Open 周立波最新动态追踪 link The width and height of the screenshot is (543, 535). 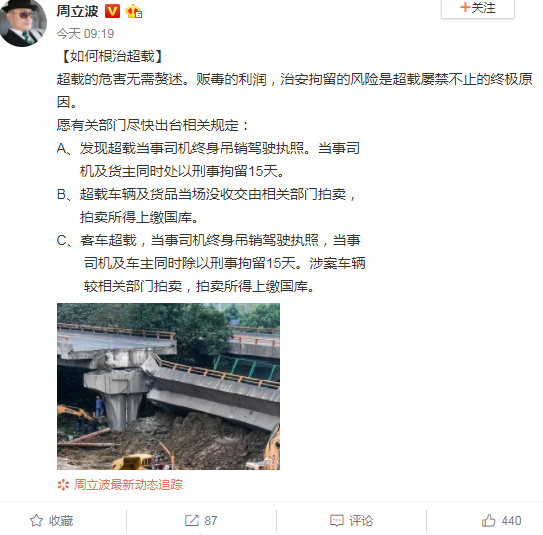(x=128, y=484)
